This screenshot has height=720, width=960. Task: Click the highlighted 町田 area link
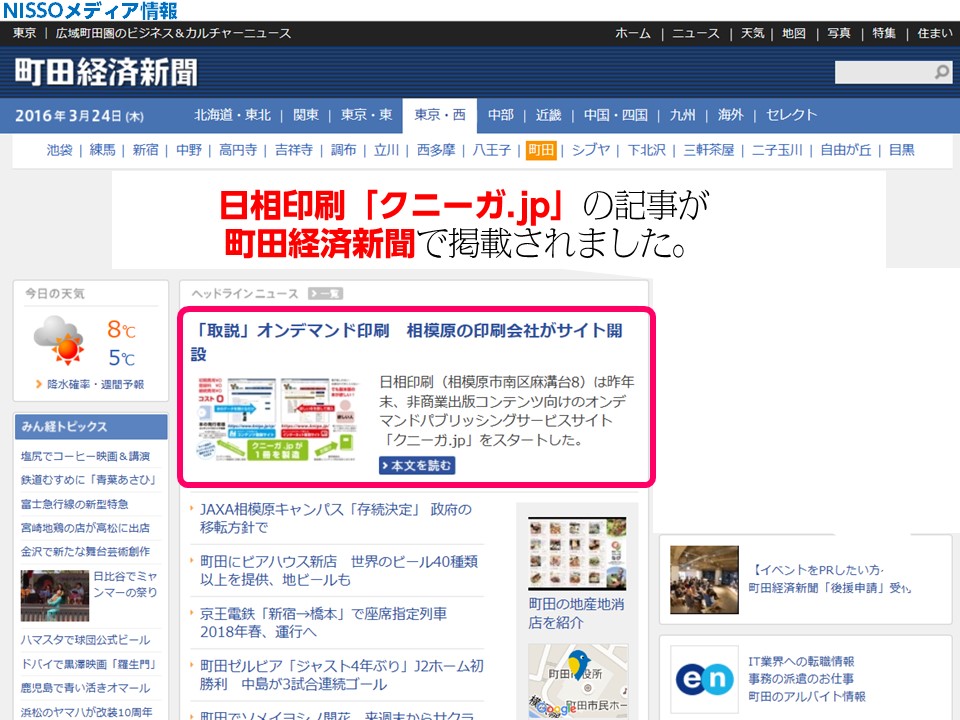[541, 150]
